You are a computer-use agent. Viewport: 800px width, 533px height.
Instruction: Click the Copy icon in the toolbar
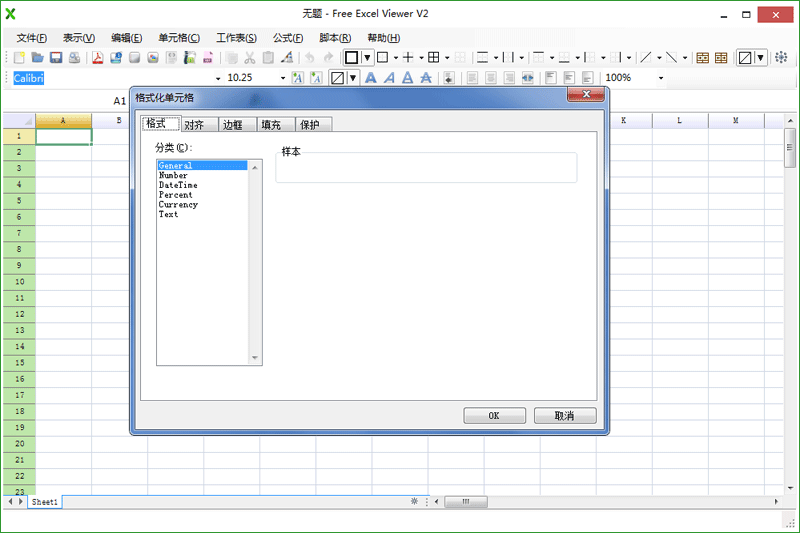(232, 58)
